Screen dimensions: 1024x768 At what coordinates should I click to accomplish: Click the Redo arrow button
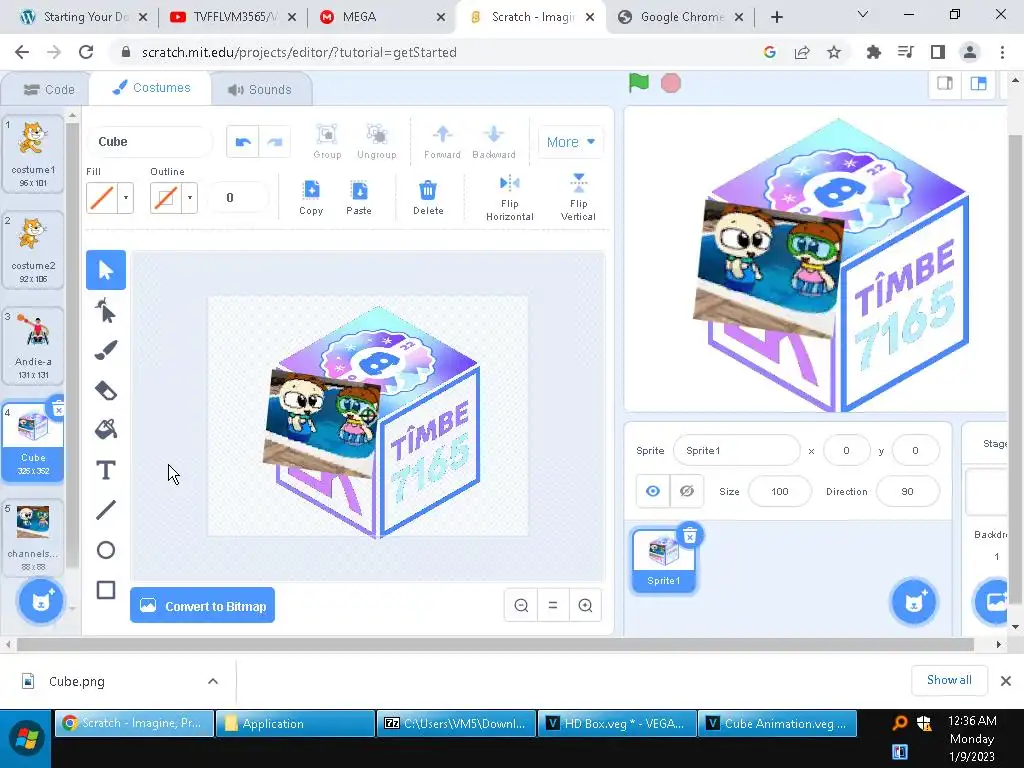coord(275,142)
